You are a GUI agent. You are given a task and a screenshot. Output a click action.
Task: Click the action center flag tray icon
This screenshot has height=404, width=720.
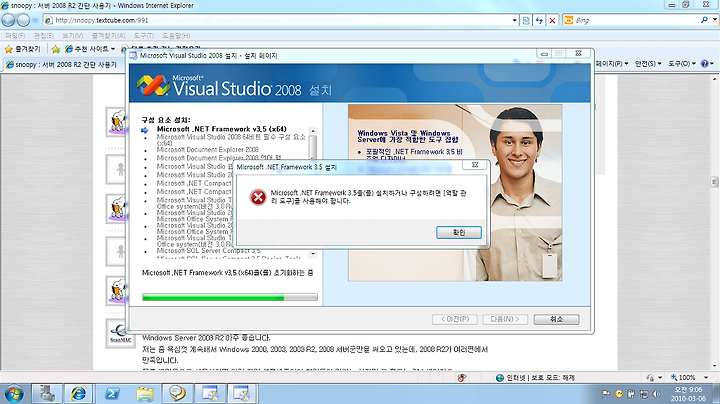coord(606,394)
